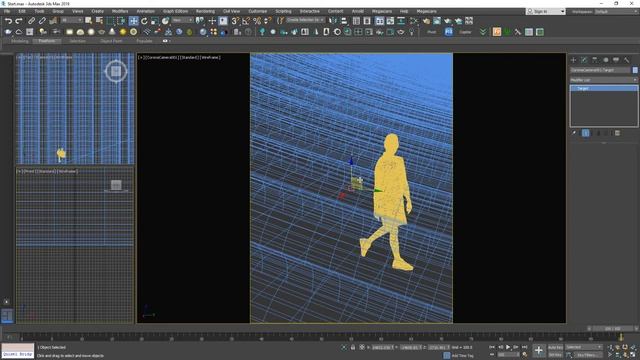Open the Named Selection Sets dropdown
The image size is (640, 360).
(305, 20)
